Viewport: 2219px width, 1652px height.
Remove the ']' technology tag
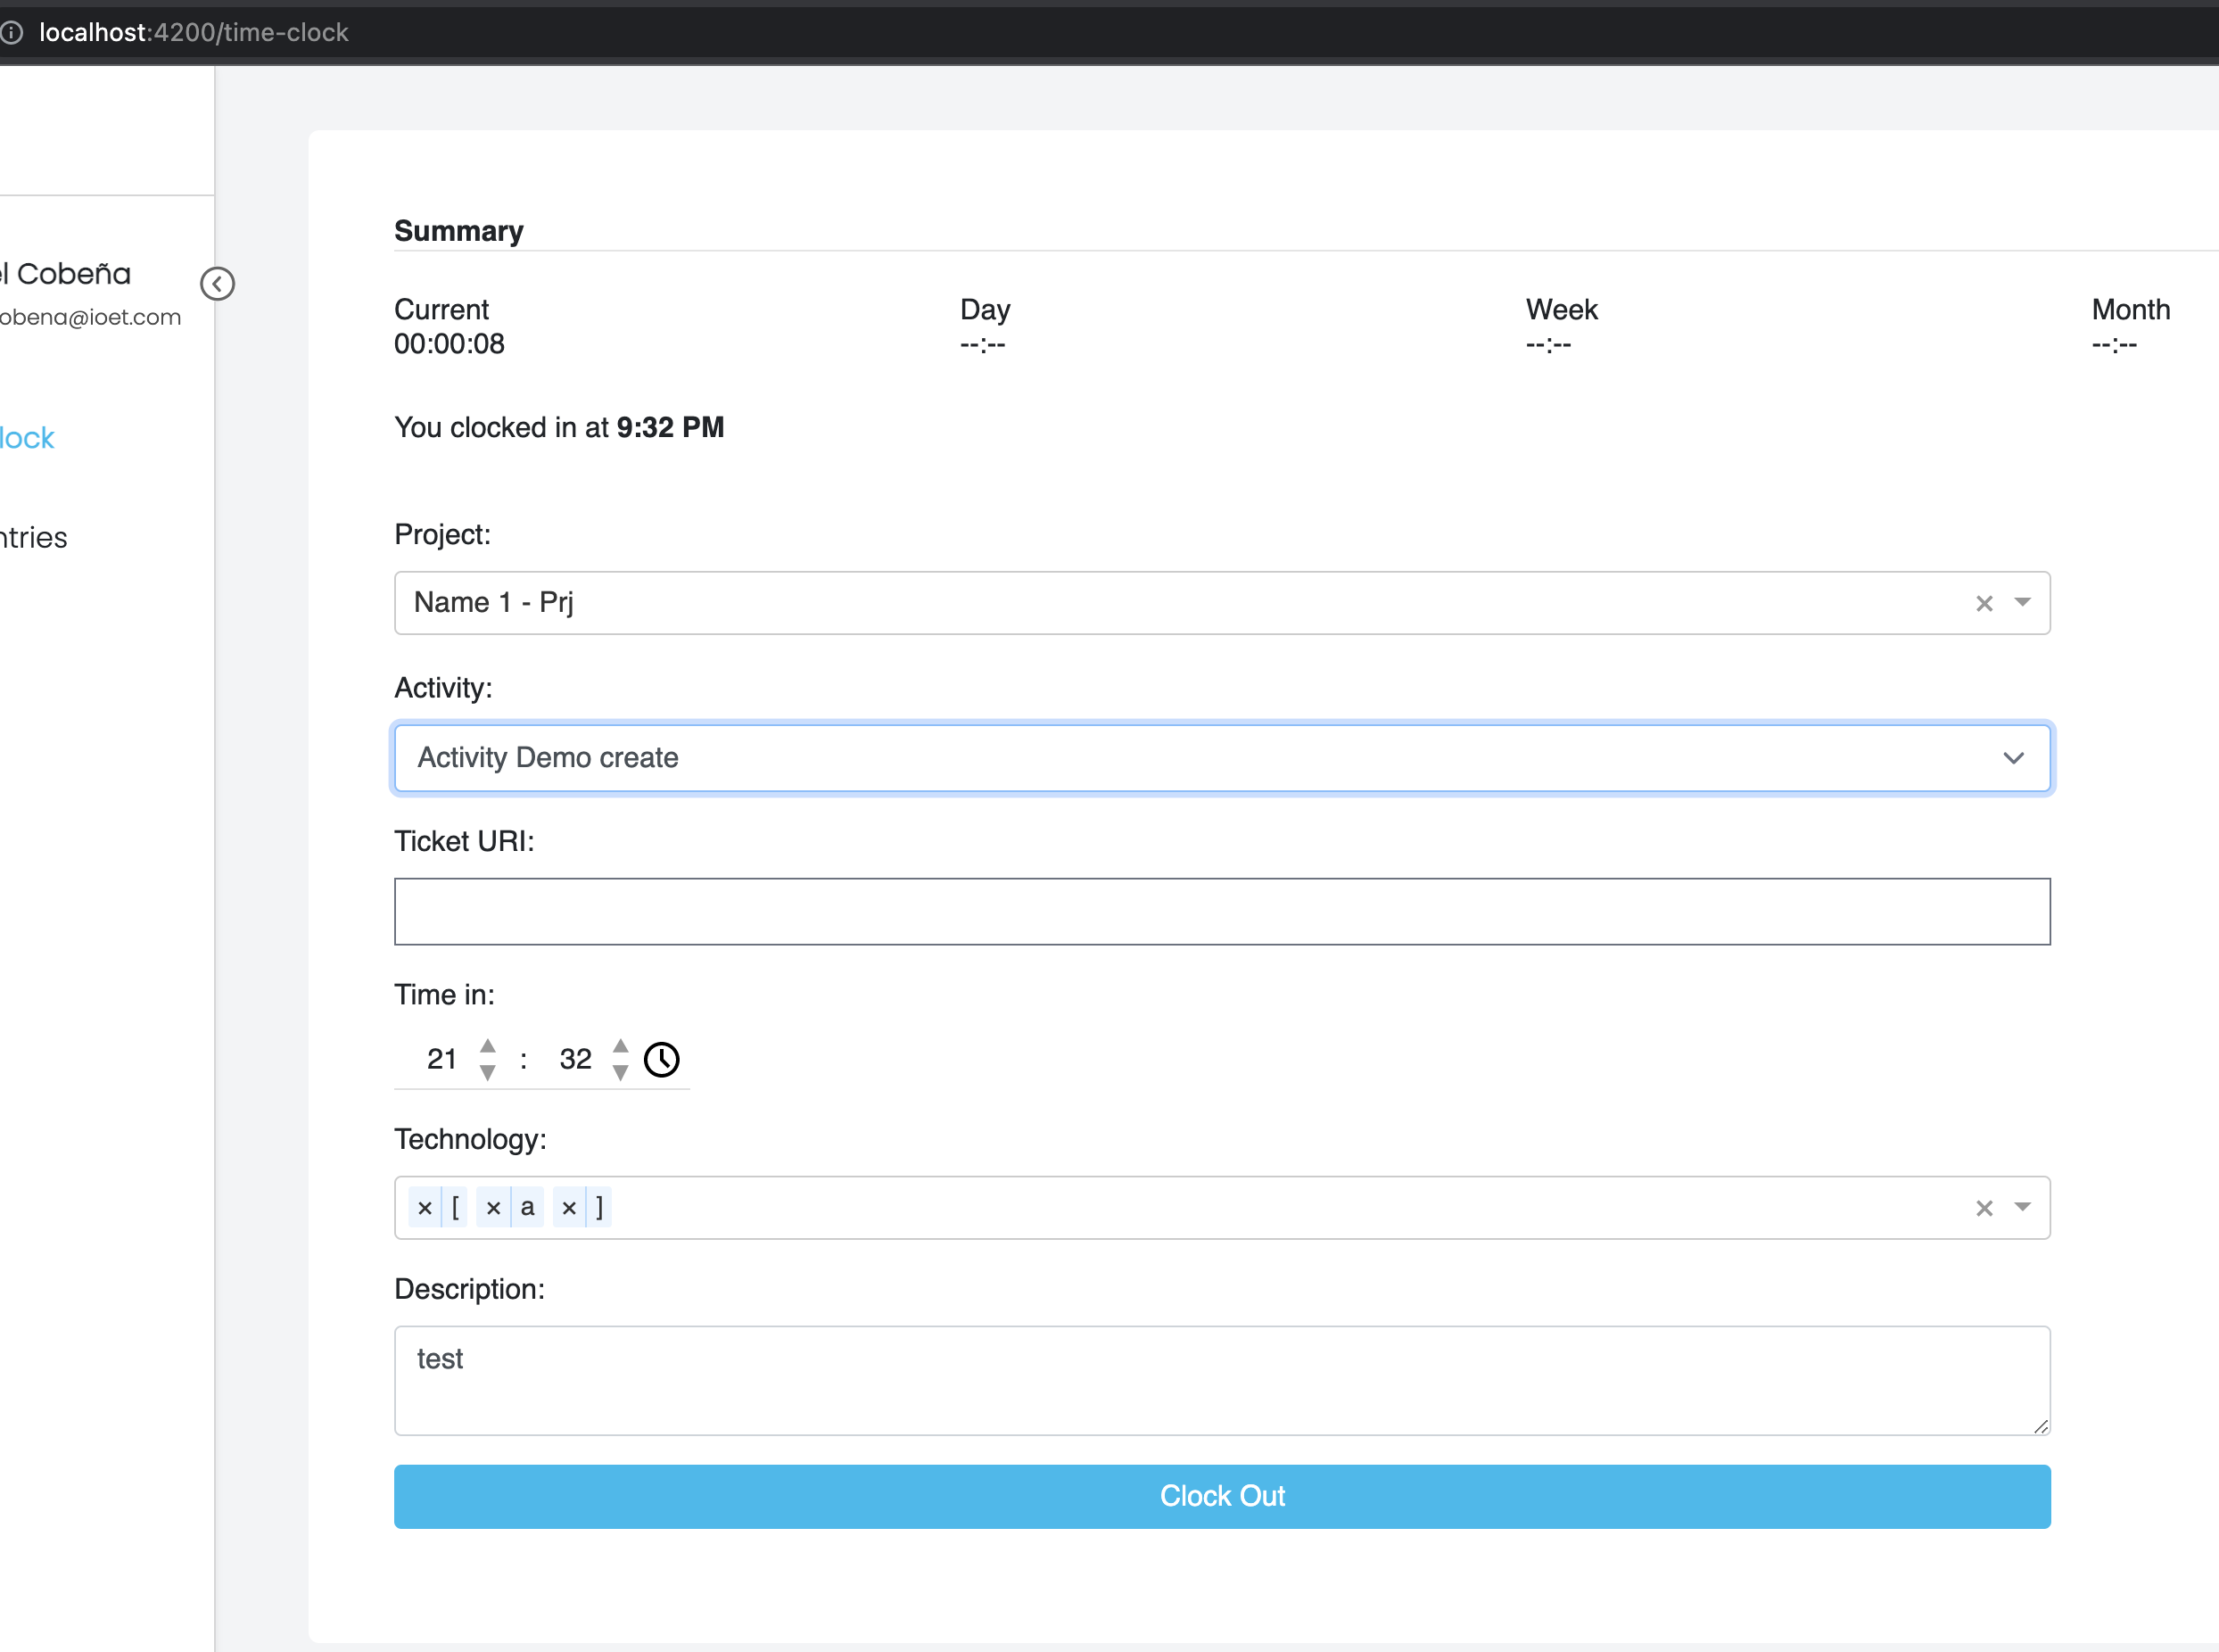point(569,1208)
